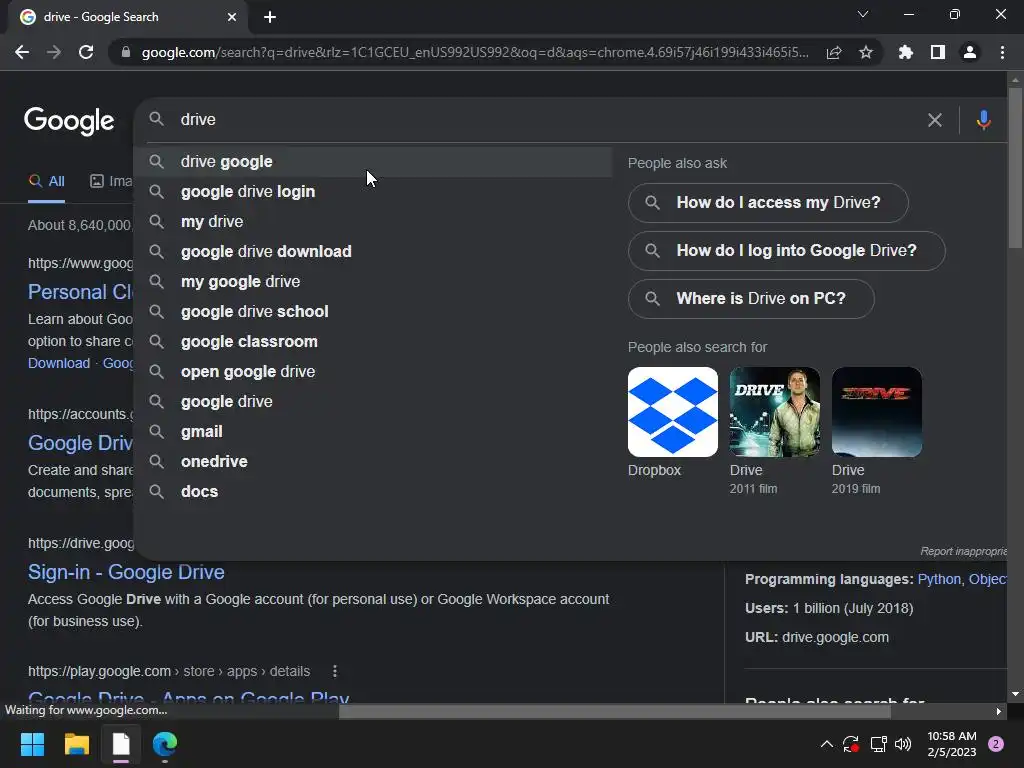
Task: Toggle the Chrome side panel
Action: coord(938,52)
